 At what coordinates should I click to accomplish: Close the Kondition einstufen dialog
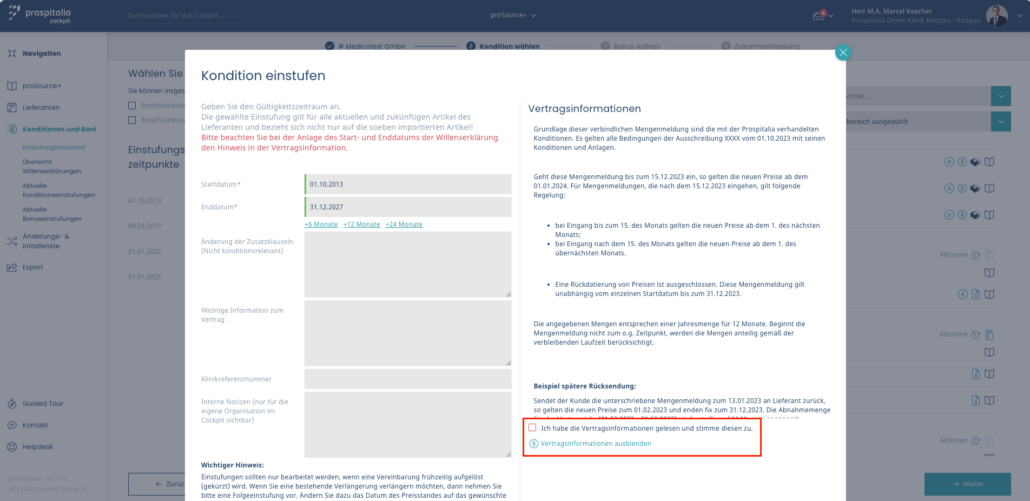point(843,53)
